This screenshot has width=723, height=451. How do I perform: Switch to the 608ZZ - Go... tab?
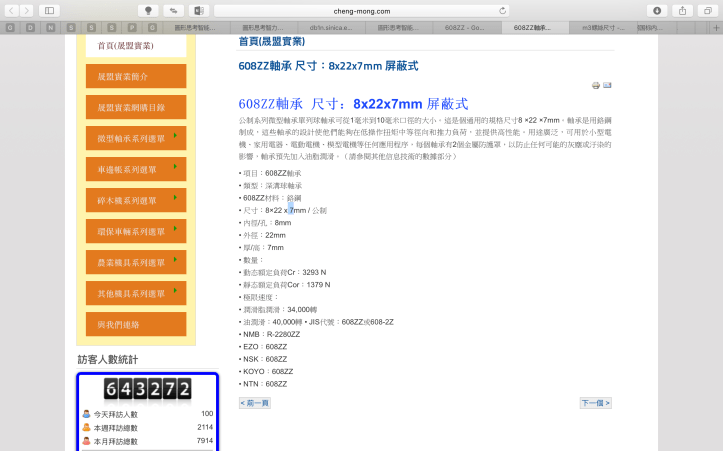coord(465,28)
